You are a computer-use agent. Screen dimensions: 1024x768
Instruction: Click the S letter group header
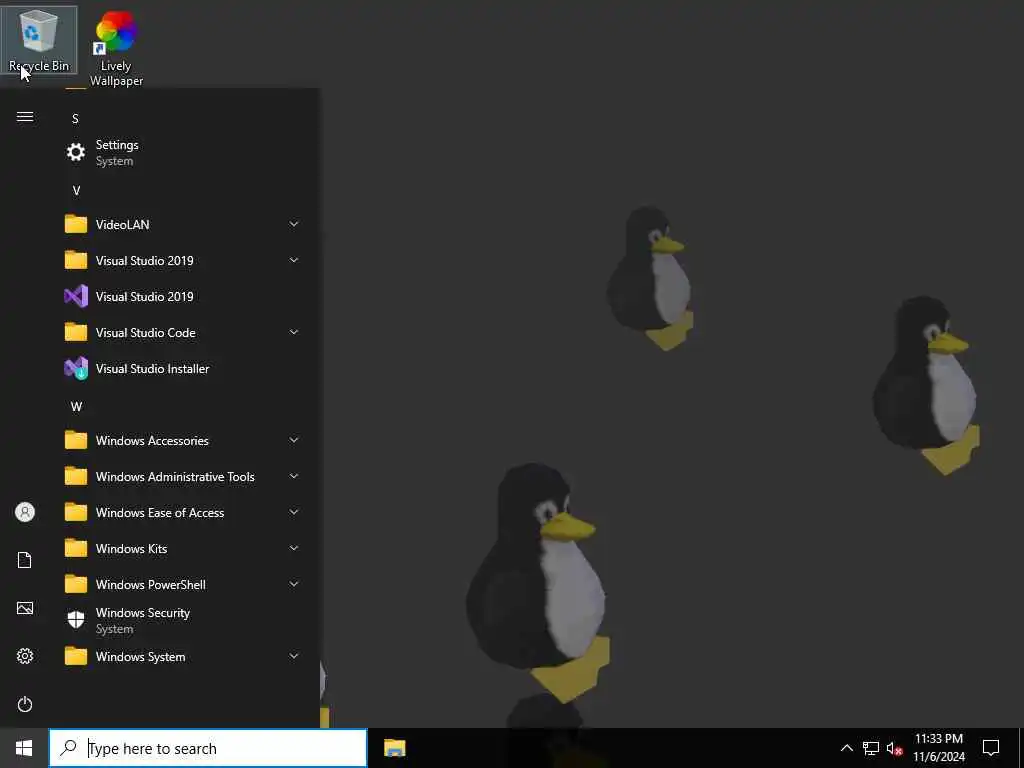pyautogui.click(x=75, y=119)
